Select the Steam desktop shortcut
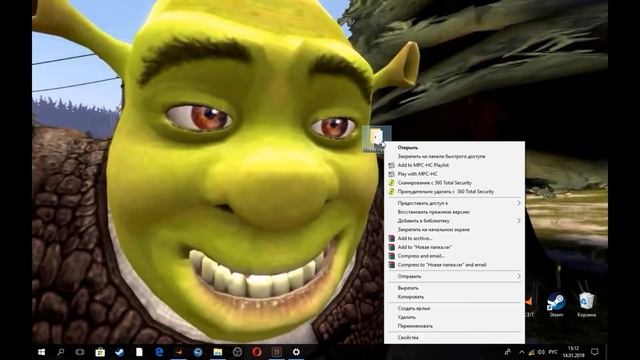640x360 pixels. click(556, 305)
